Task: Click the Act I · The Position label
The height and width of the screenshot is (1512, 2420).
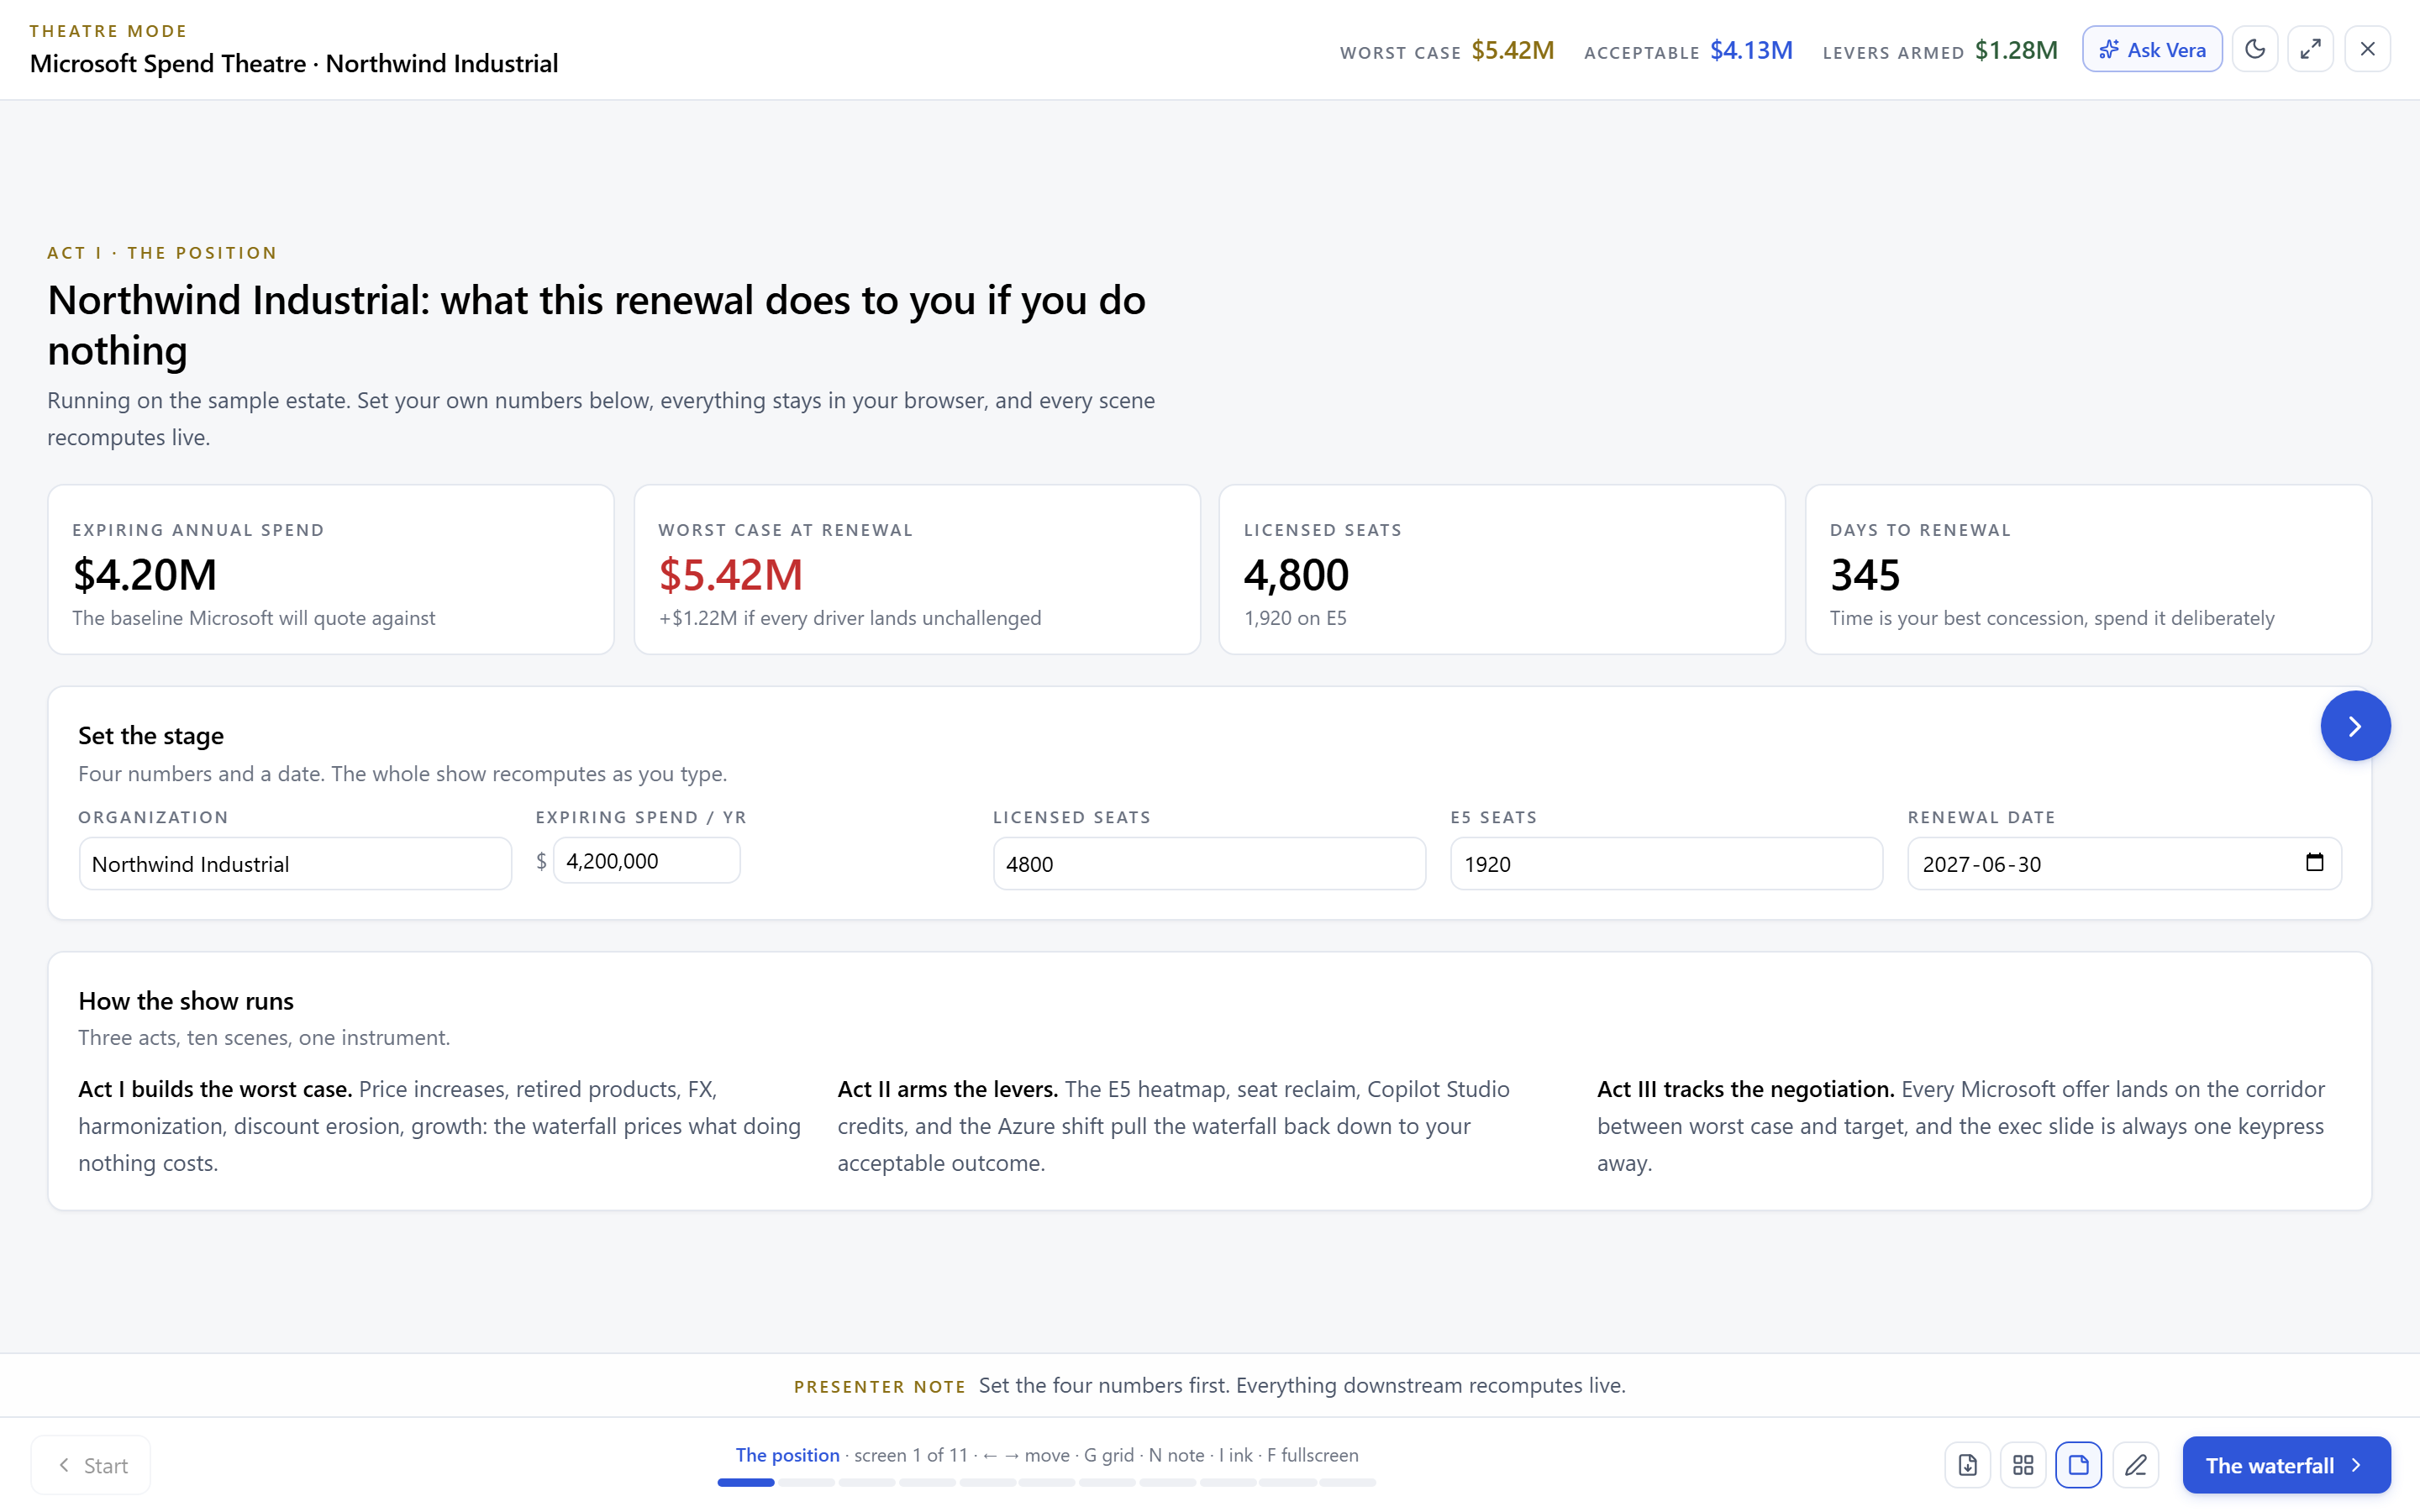Action: [x=162, y=253]
